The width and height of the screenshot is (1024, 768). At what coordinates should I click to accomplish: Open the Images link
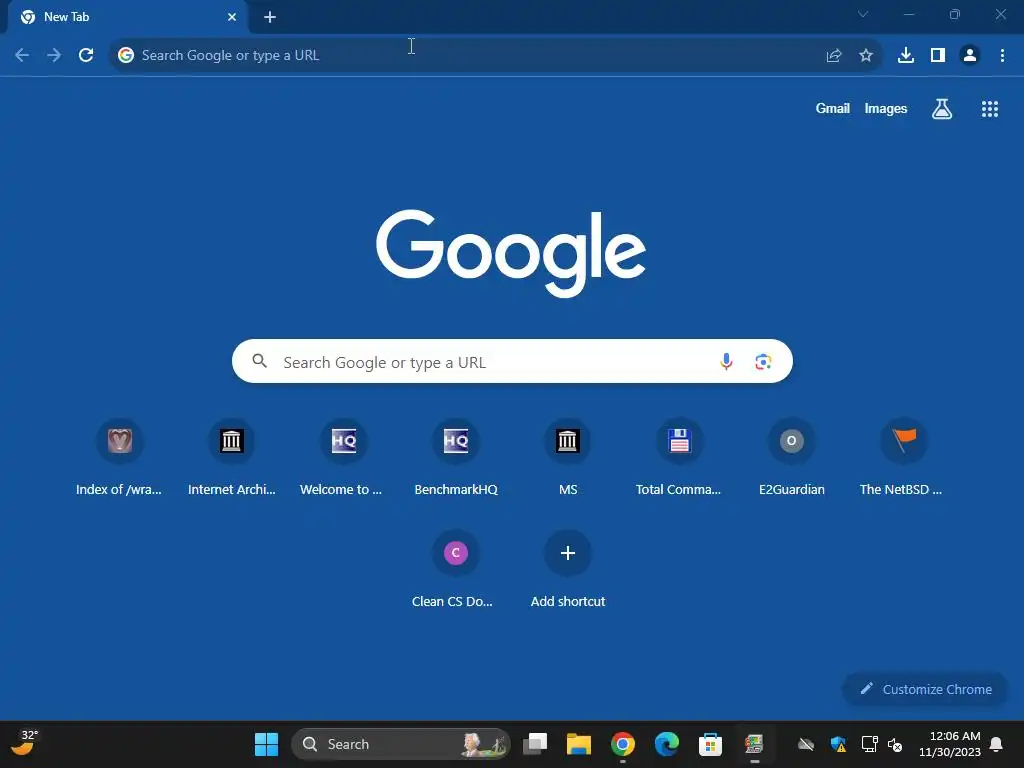point(886,108)
